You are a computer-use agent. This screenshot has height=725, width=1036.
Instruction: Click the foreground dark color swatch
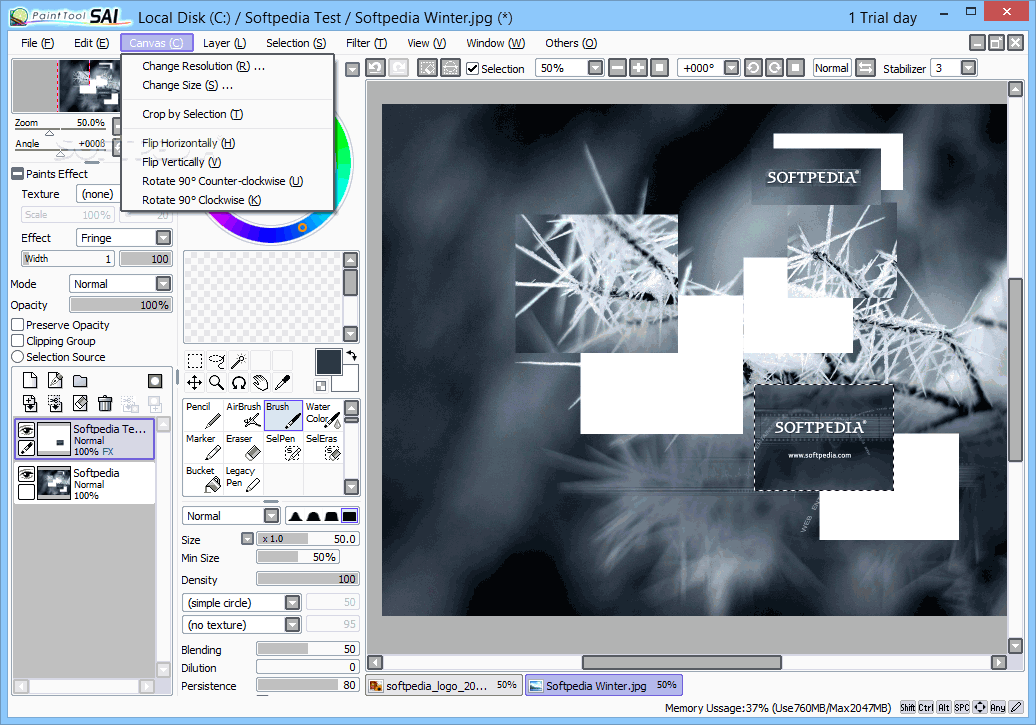point(328,362)
